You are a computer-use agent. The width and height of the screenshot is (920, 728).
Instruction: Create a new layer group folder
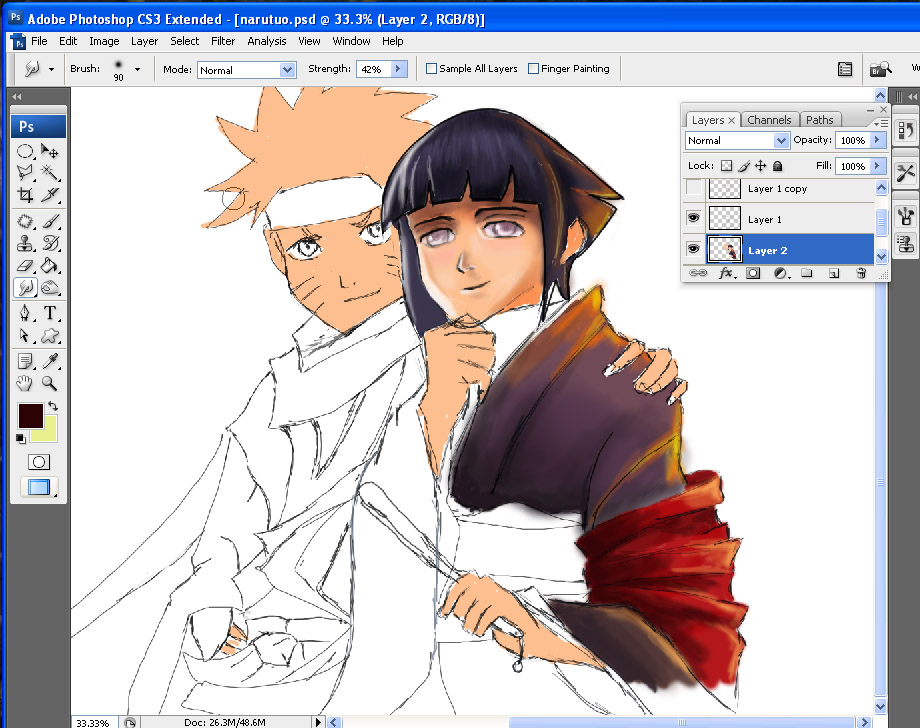pos(807,273)
